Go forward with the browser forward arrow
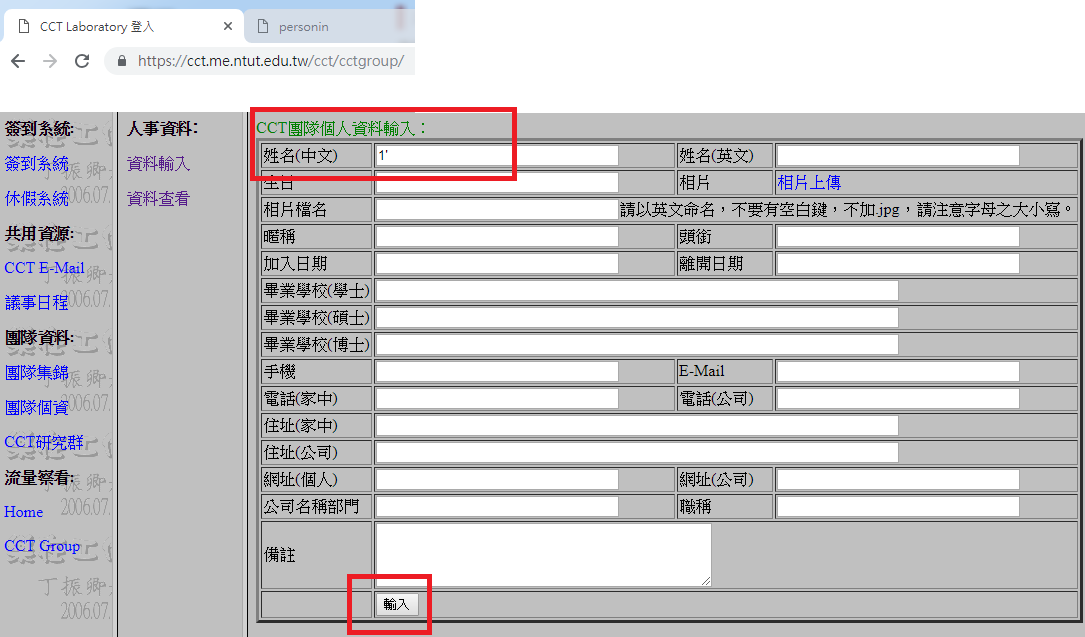Image resolution: width=1085 pixels, height=637 pixels. (x=50, y=61)
